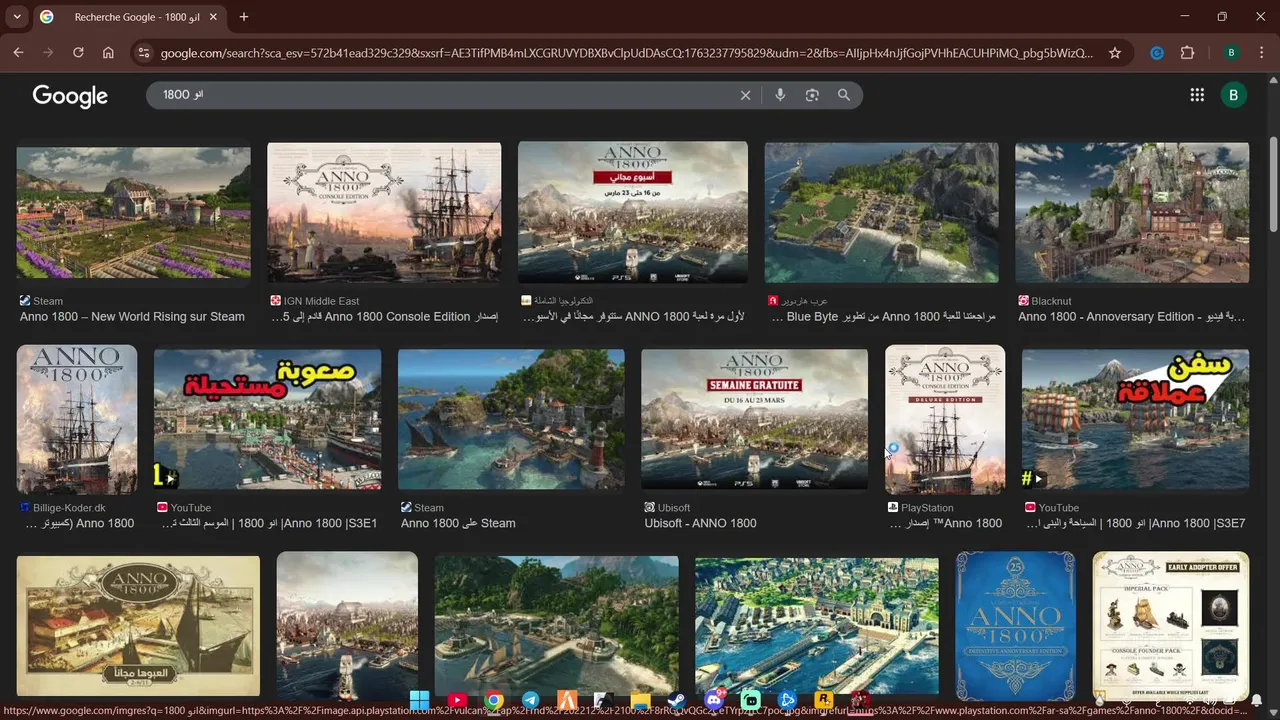Open Discord from the taskbar

pos(714,700)
